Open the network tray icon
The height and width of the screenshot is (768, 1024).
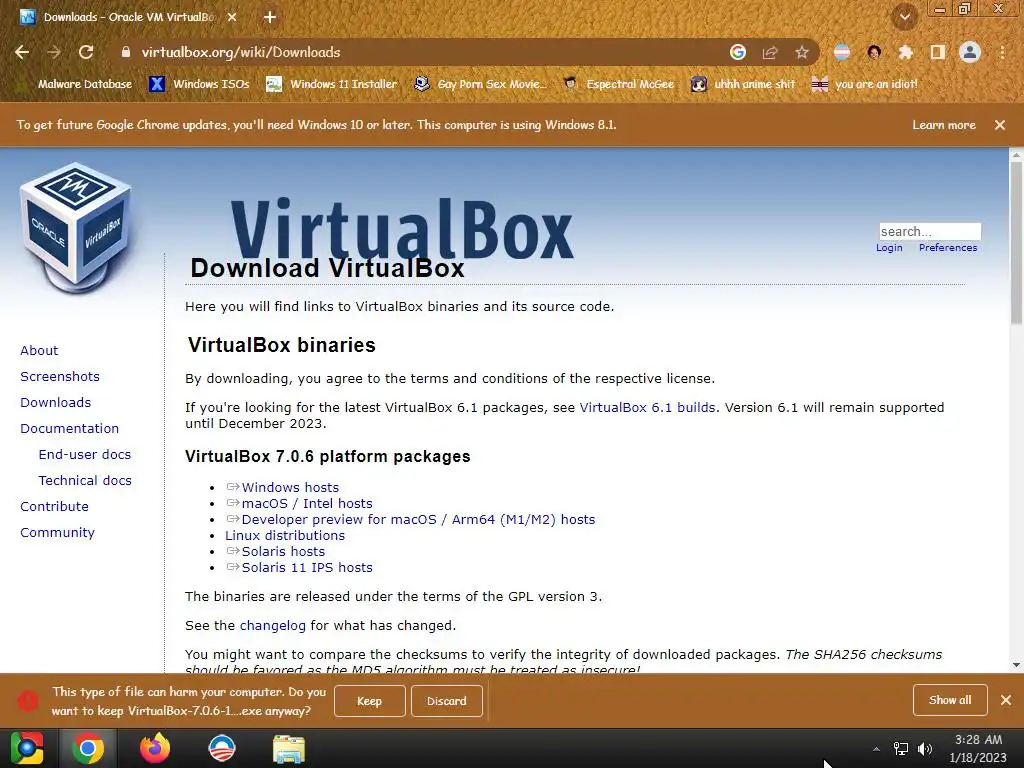901,749
